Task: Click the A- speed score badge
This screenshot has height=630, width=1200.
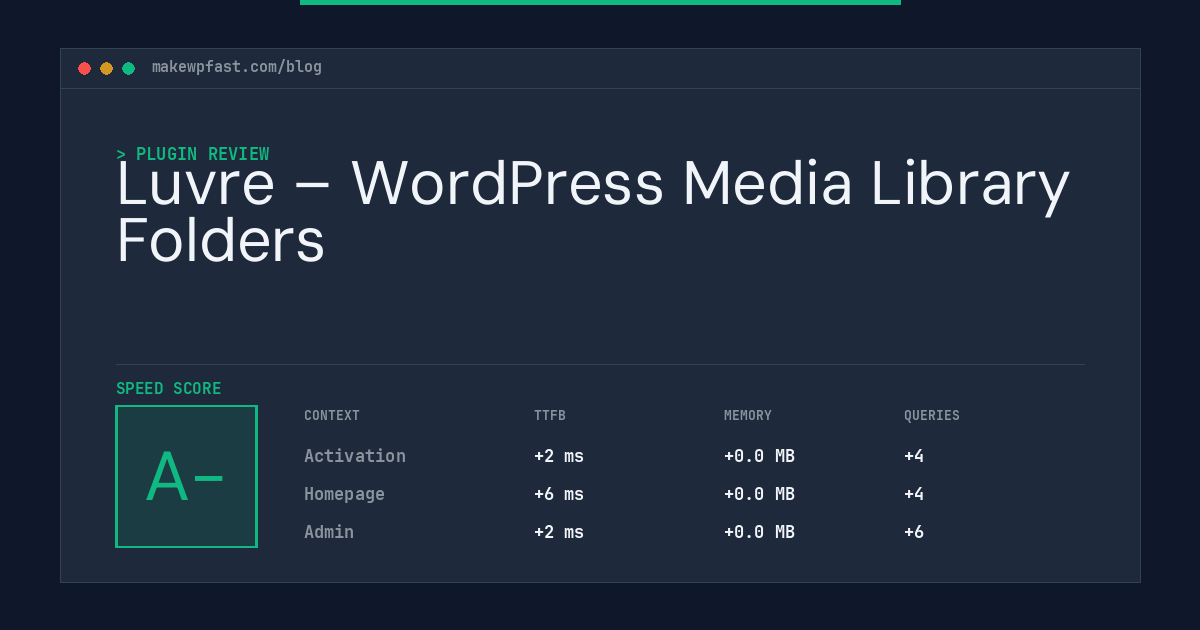Action: (x=187, y=476)
